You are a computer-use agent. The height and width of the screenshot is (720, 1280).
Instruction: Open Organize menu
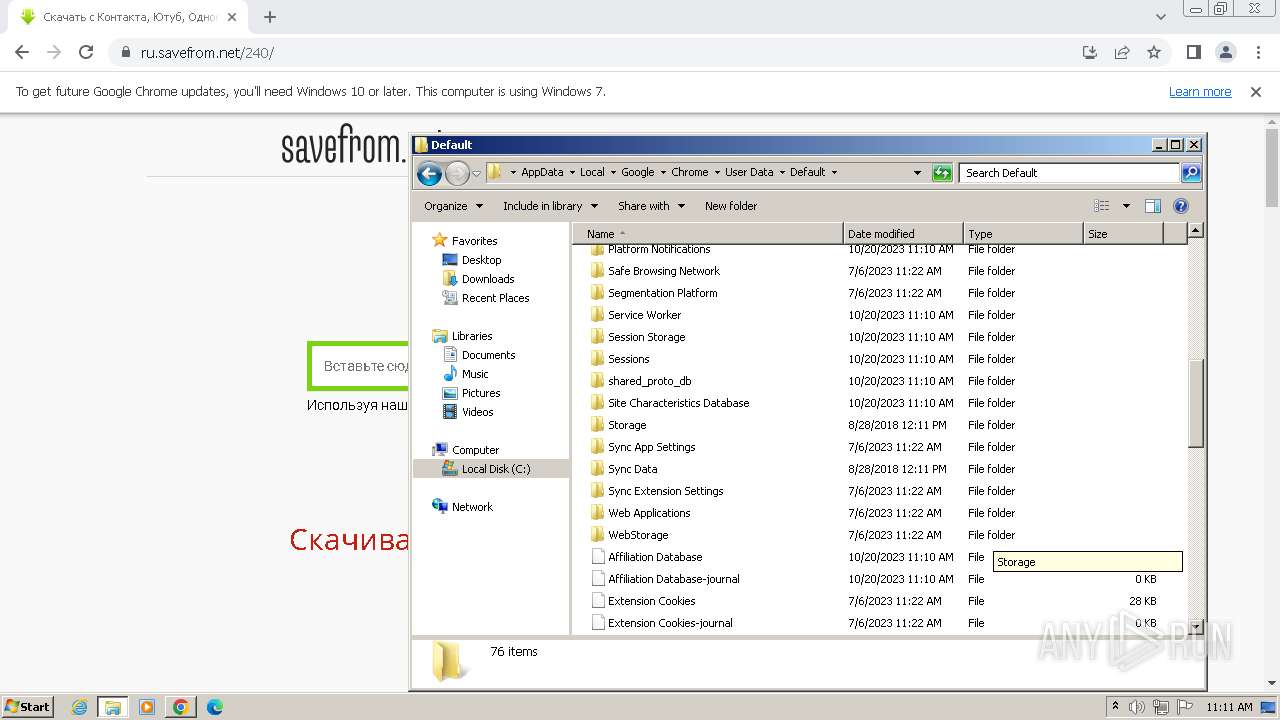pos(453,206)
